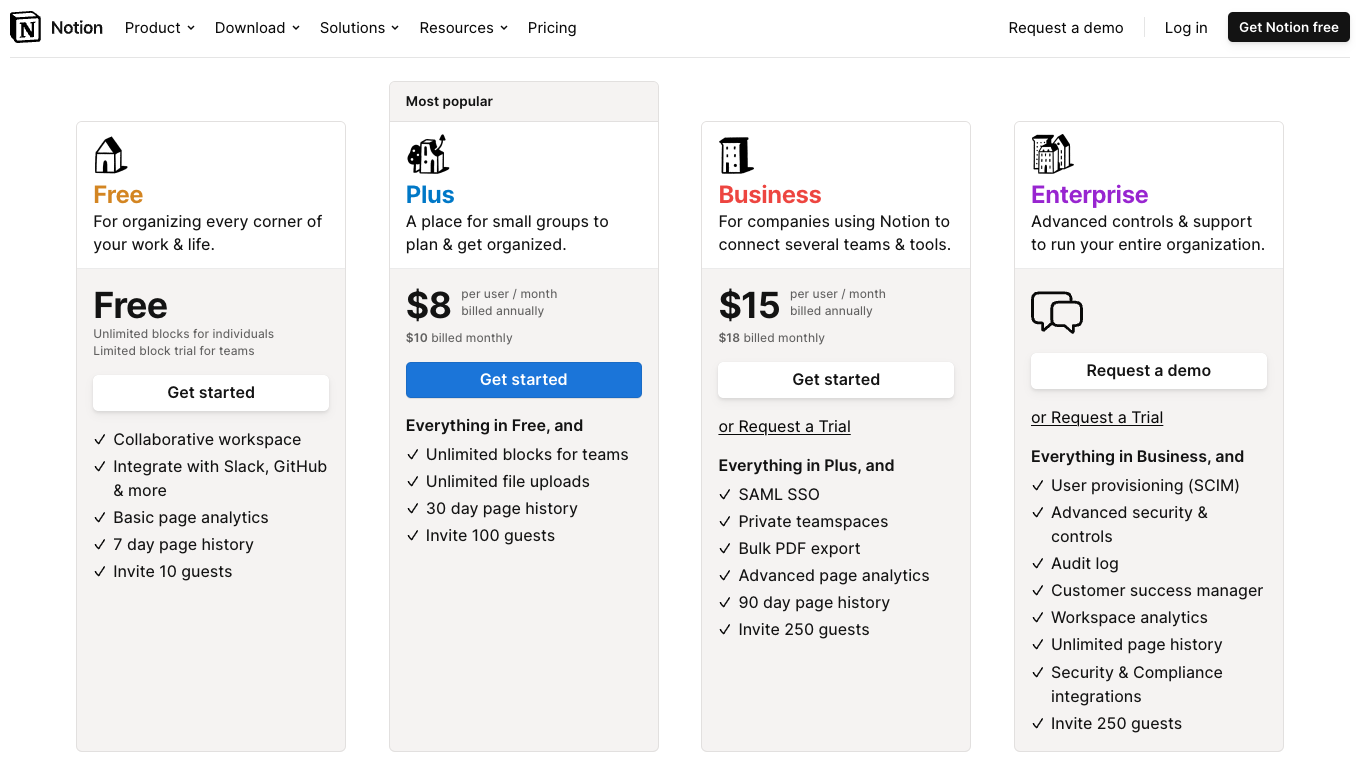Click 'Basic page analytics' feature
The height and width of the screenshot is (767, 1356).
tap(191, 518)
